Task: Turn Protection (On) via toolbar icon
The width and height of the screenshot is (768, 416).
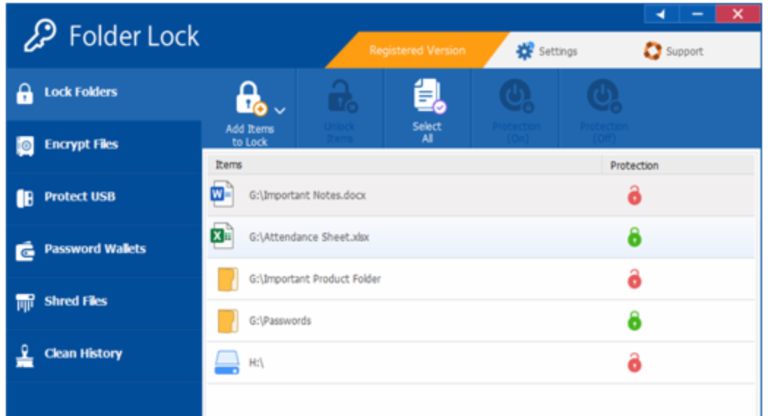Action: tap(516, 97)
